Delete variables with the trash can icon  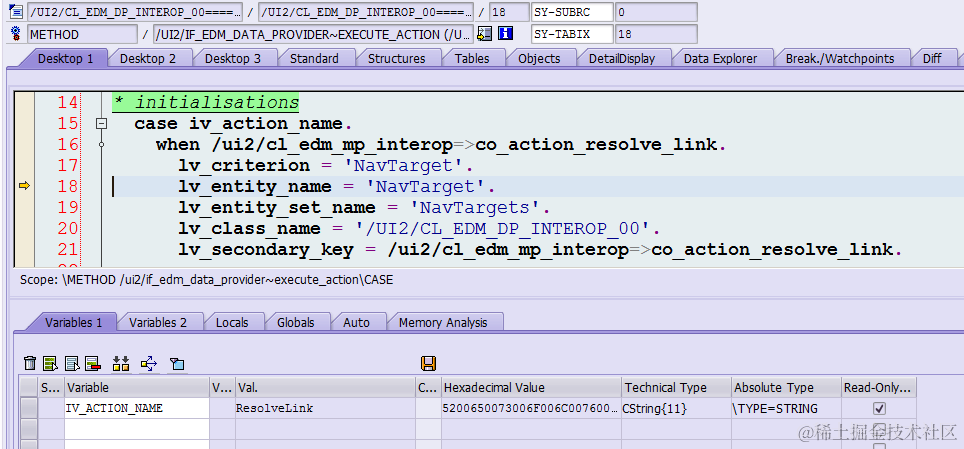[30, 364]
